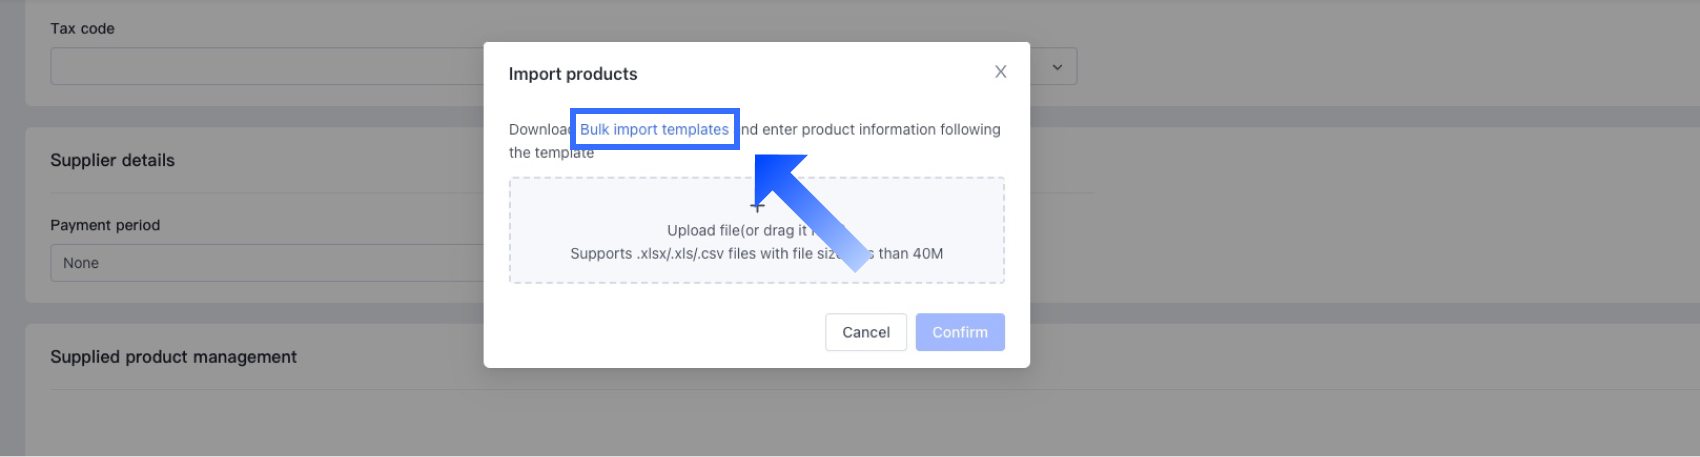This screenshot has width=1700, height=457.
Task: Click the dropdown chevron right of dialog
Action: pos(1057,67)
